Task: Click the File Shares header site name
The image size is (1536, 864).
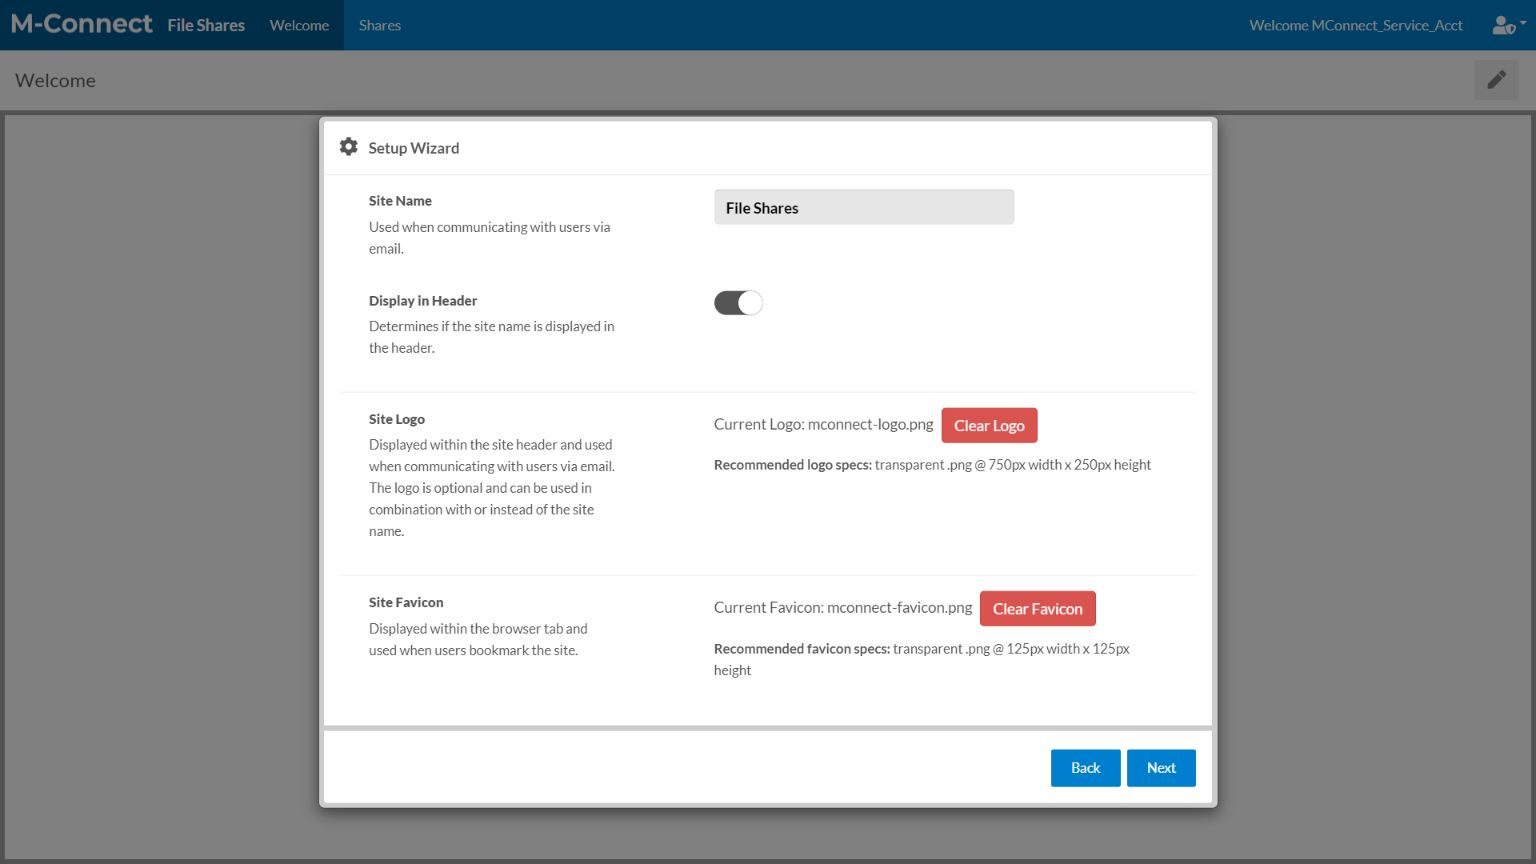Action: pyautogui.click(x=206, y=25)
